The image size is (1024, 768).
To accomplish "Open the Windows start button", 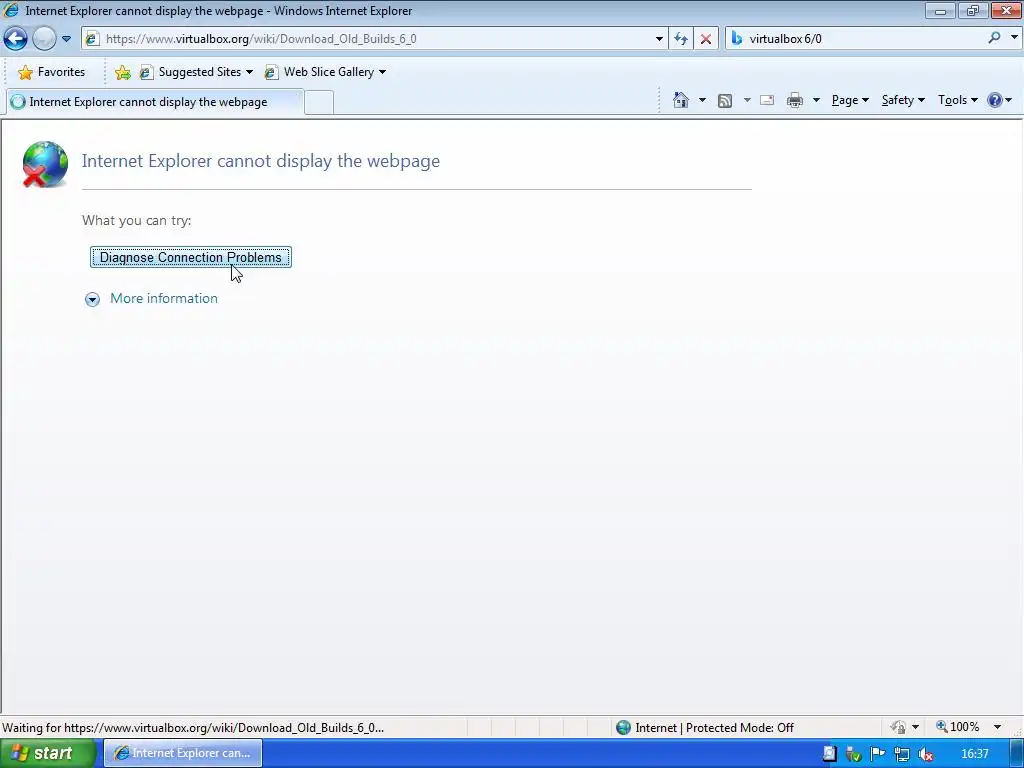I will coord(48,753).
